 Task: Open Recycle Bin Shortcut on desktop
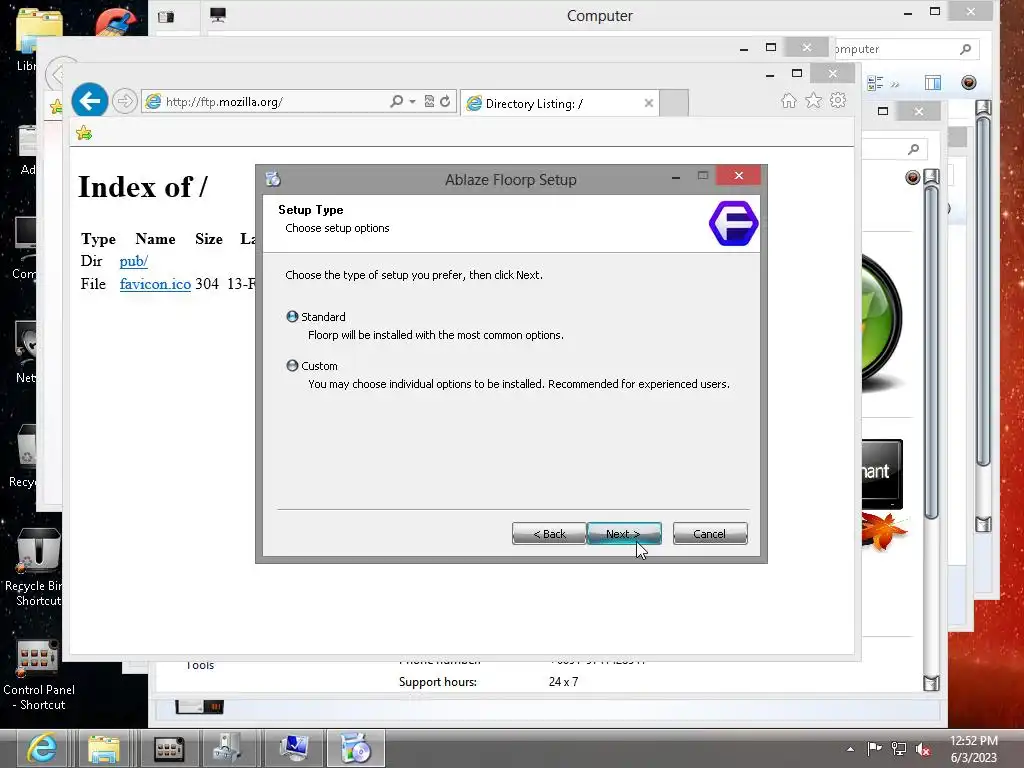tap(37, 567)
